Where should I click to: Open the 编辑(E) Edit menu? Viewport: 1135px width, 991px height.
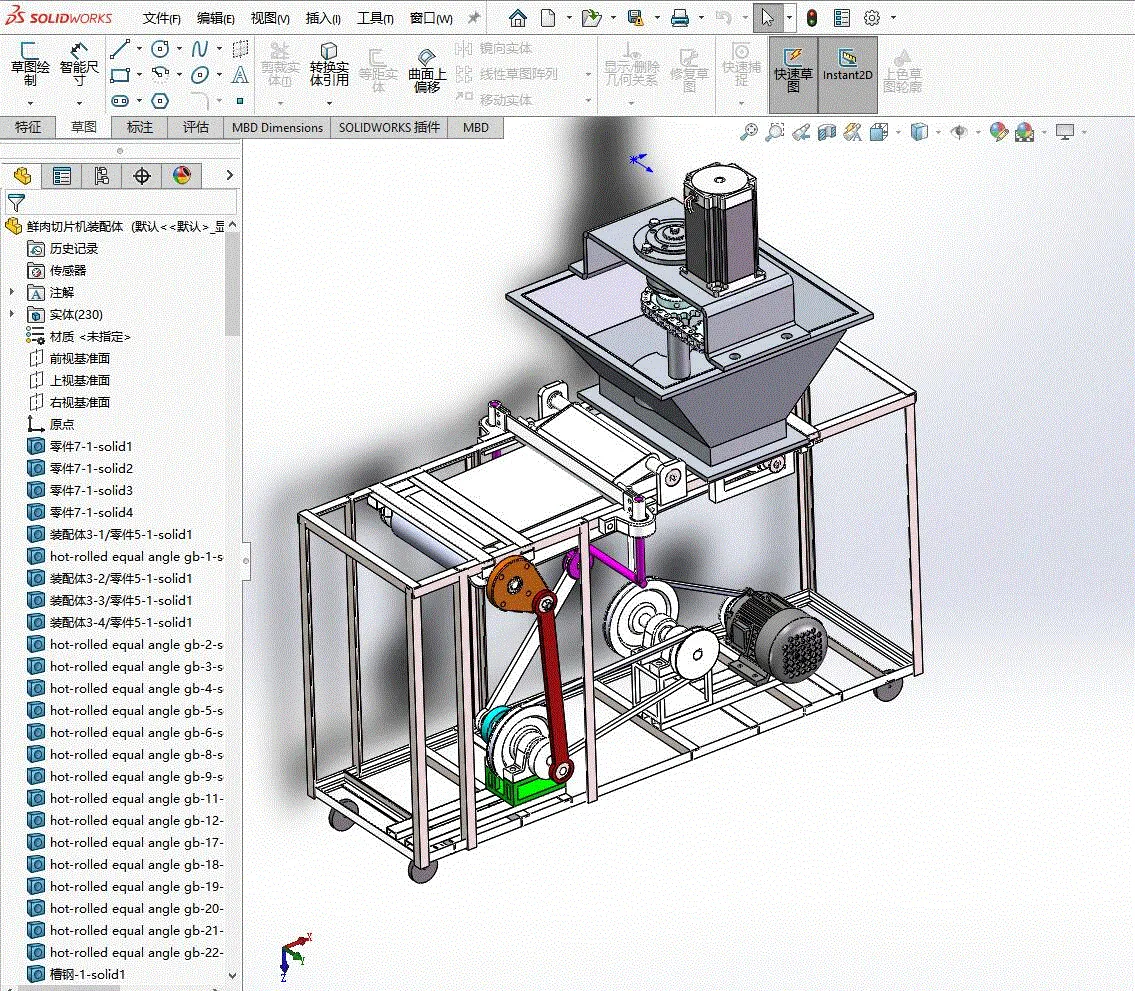coord(216,18)
